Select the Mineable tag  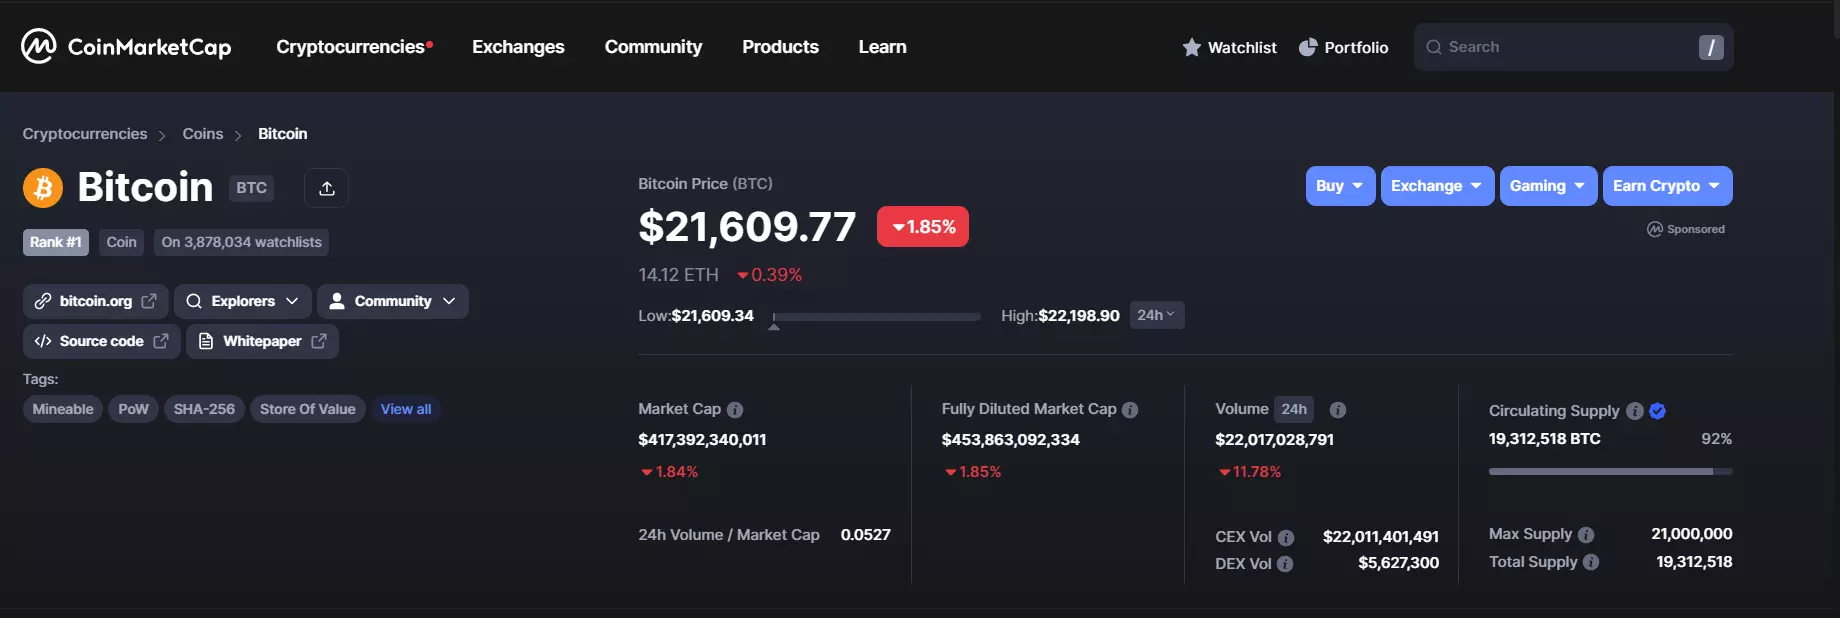[x=63, y=409]
